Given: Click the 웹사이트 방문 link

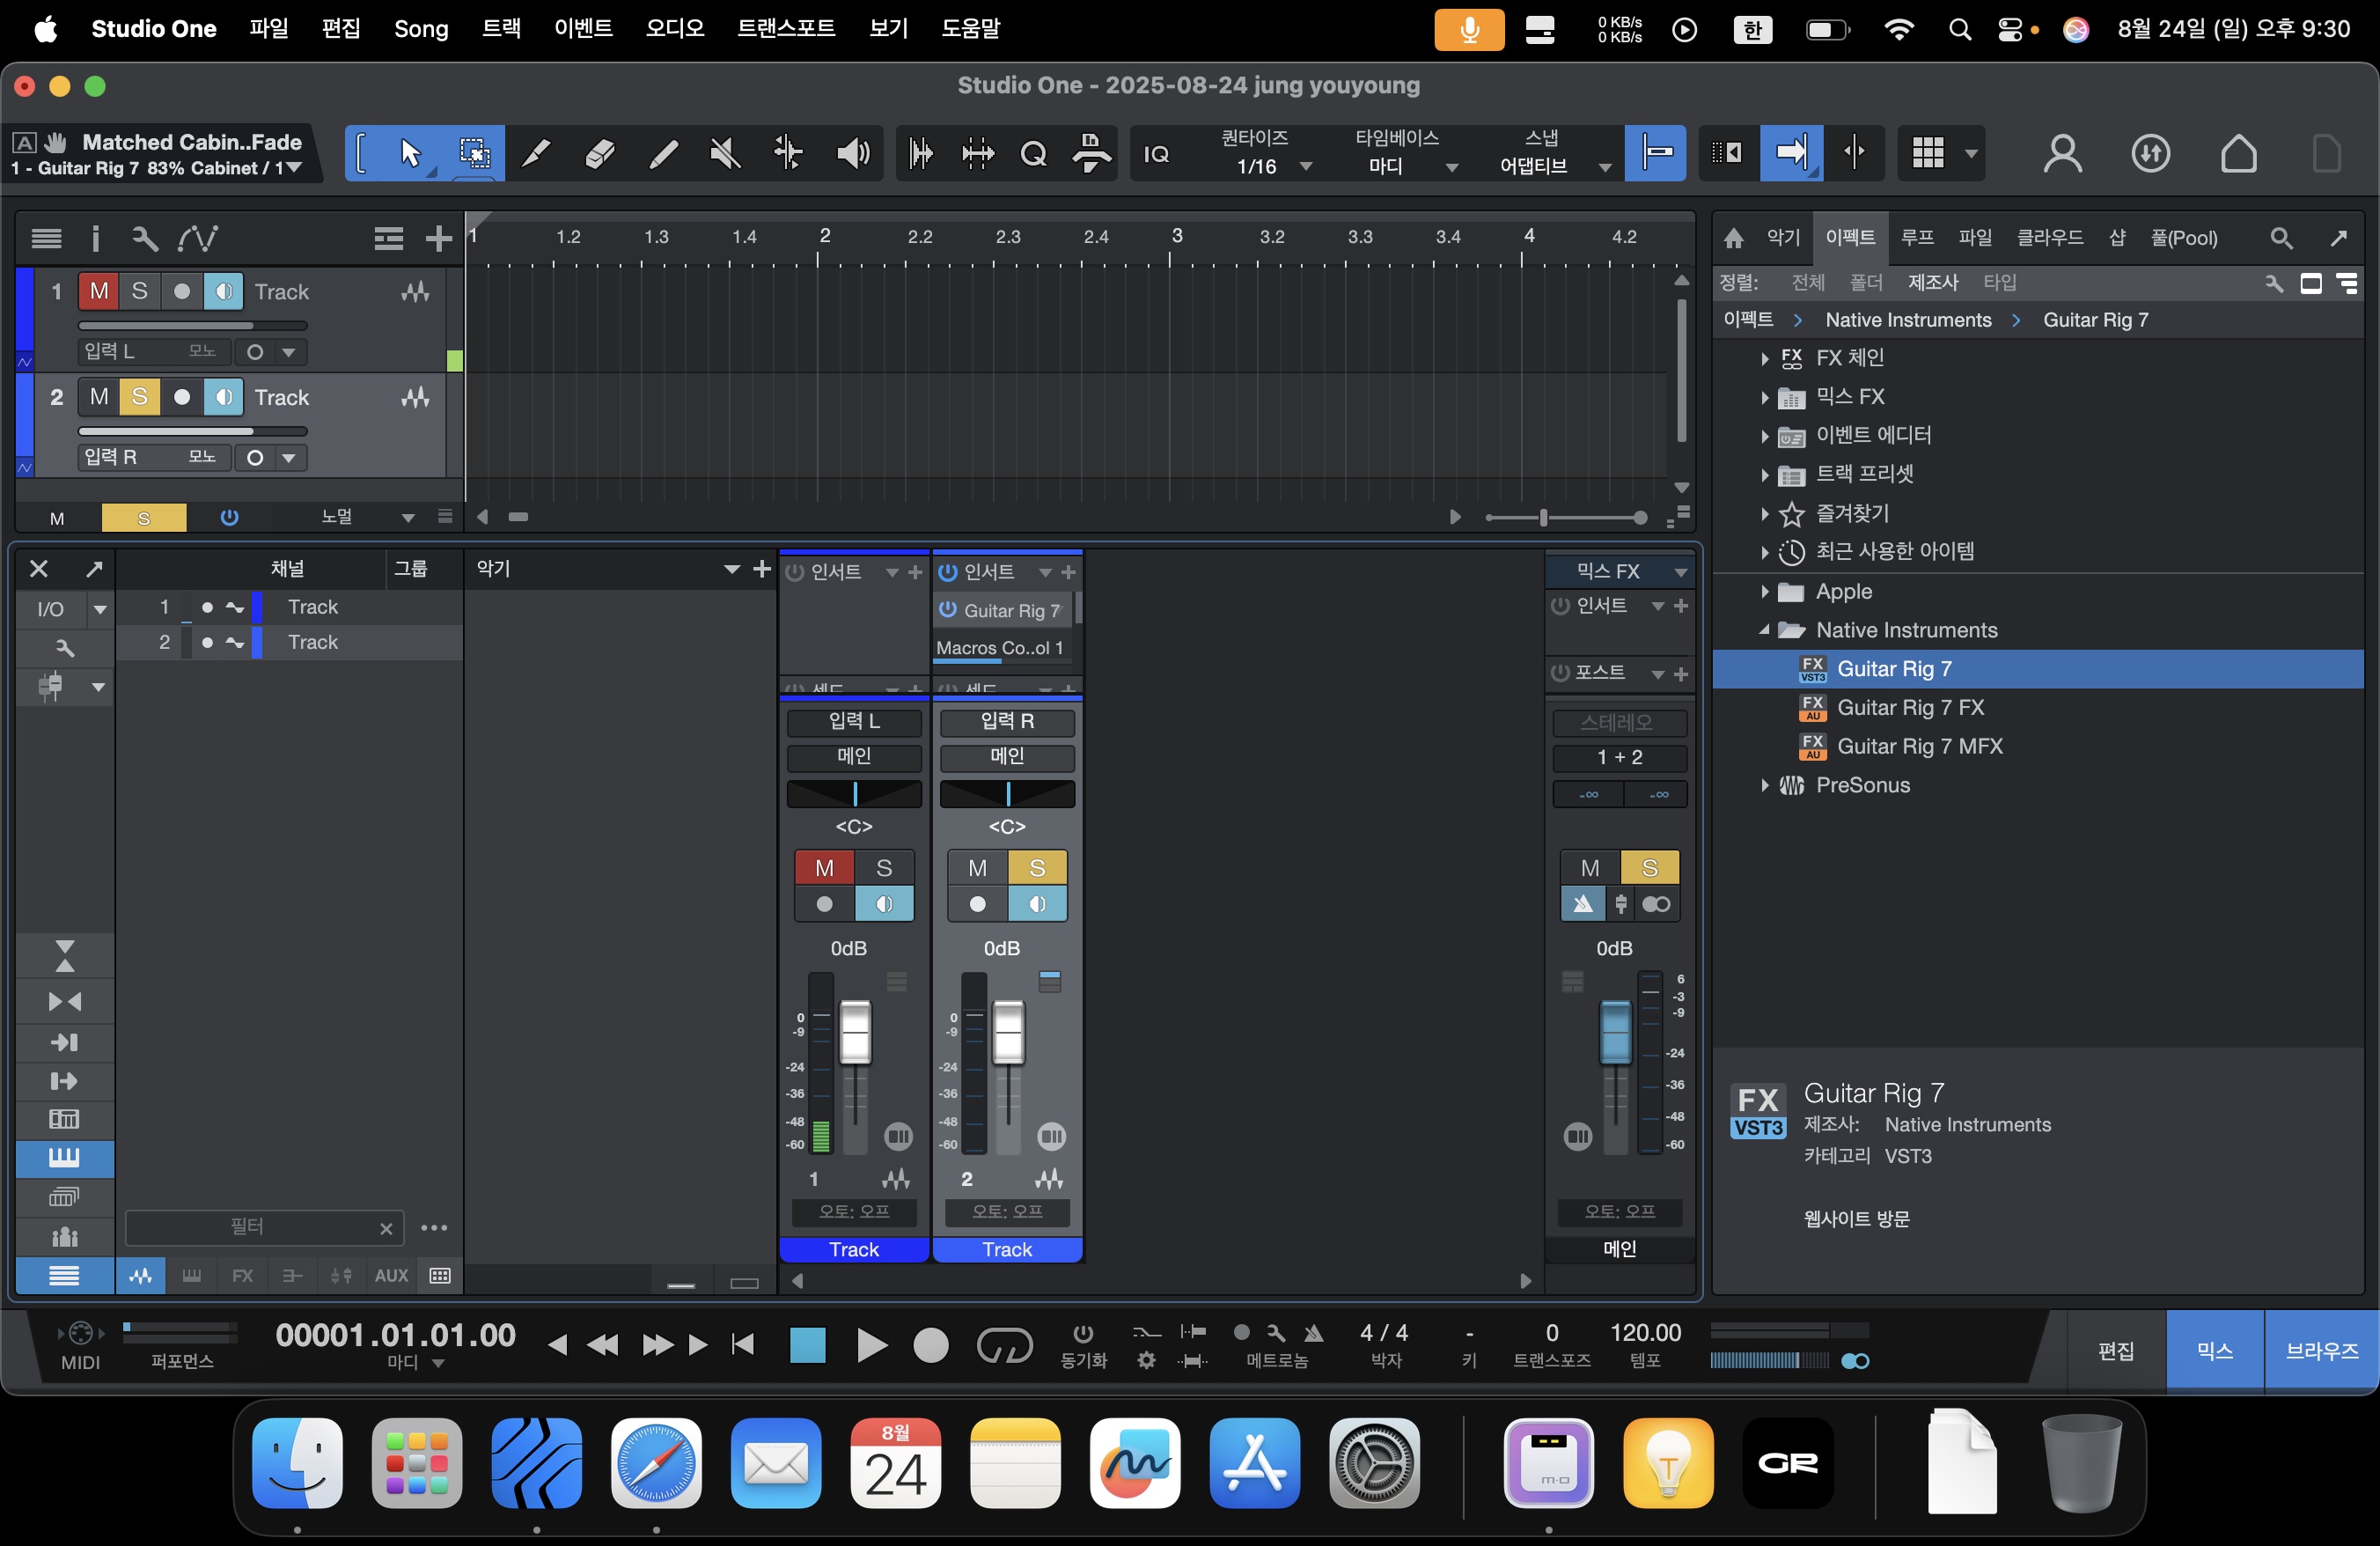Looking at the screenshot, I should point(1856,1219).
